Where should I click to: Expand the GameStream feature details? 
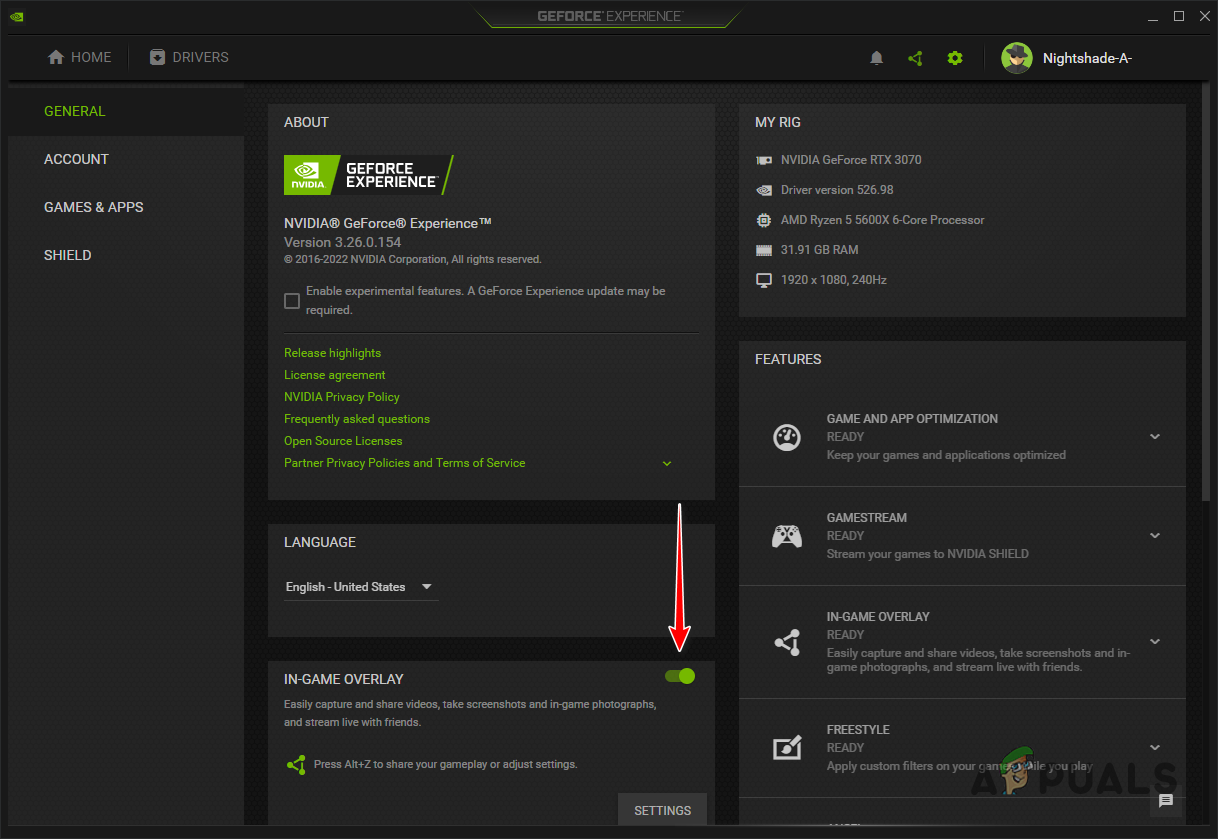1155,536
